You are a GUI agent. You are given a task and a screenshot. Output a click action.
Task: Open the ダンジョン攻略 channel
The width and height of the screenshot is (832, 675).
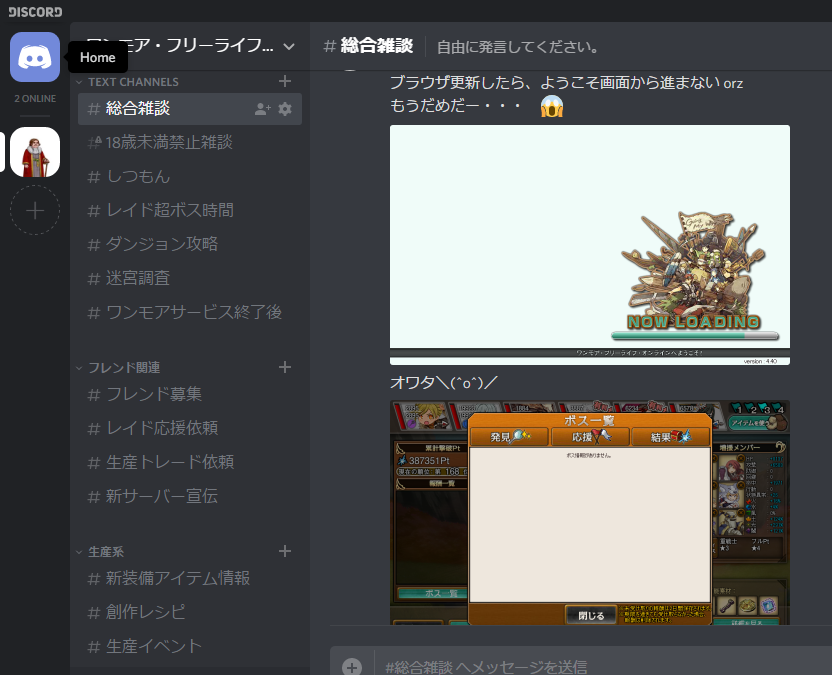click(190, 244)
